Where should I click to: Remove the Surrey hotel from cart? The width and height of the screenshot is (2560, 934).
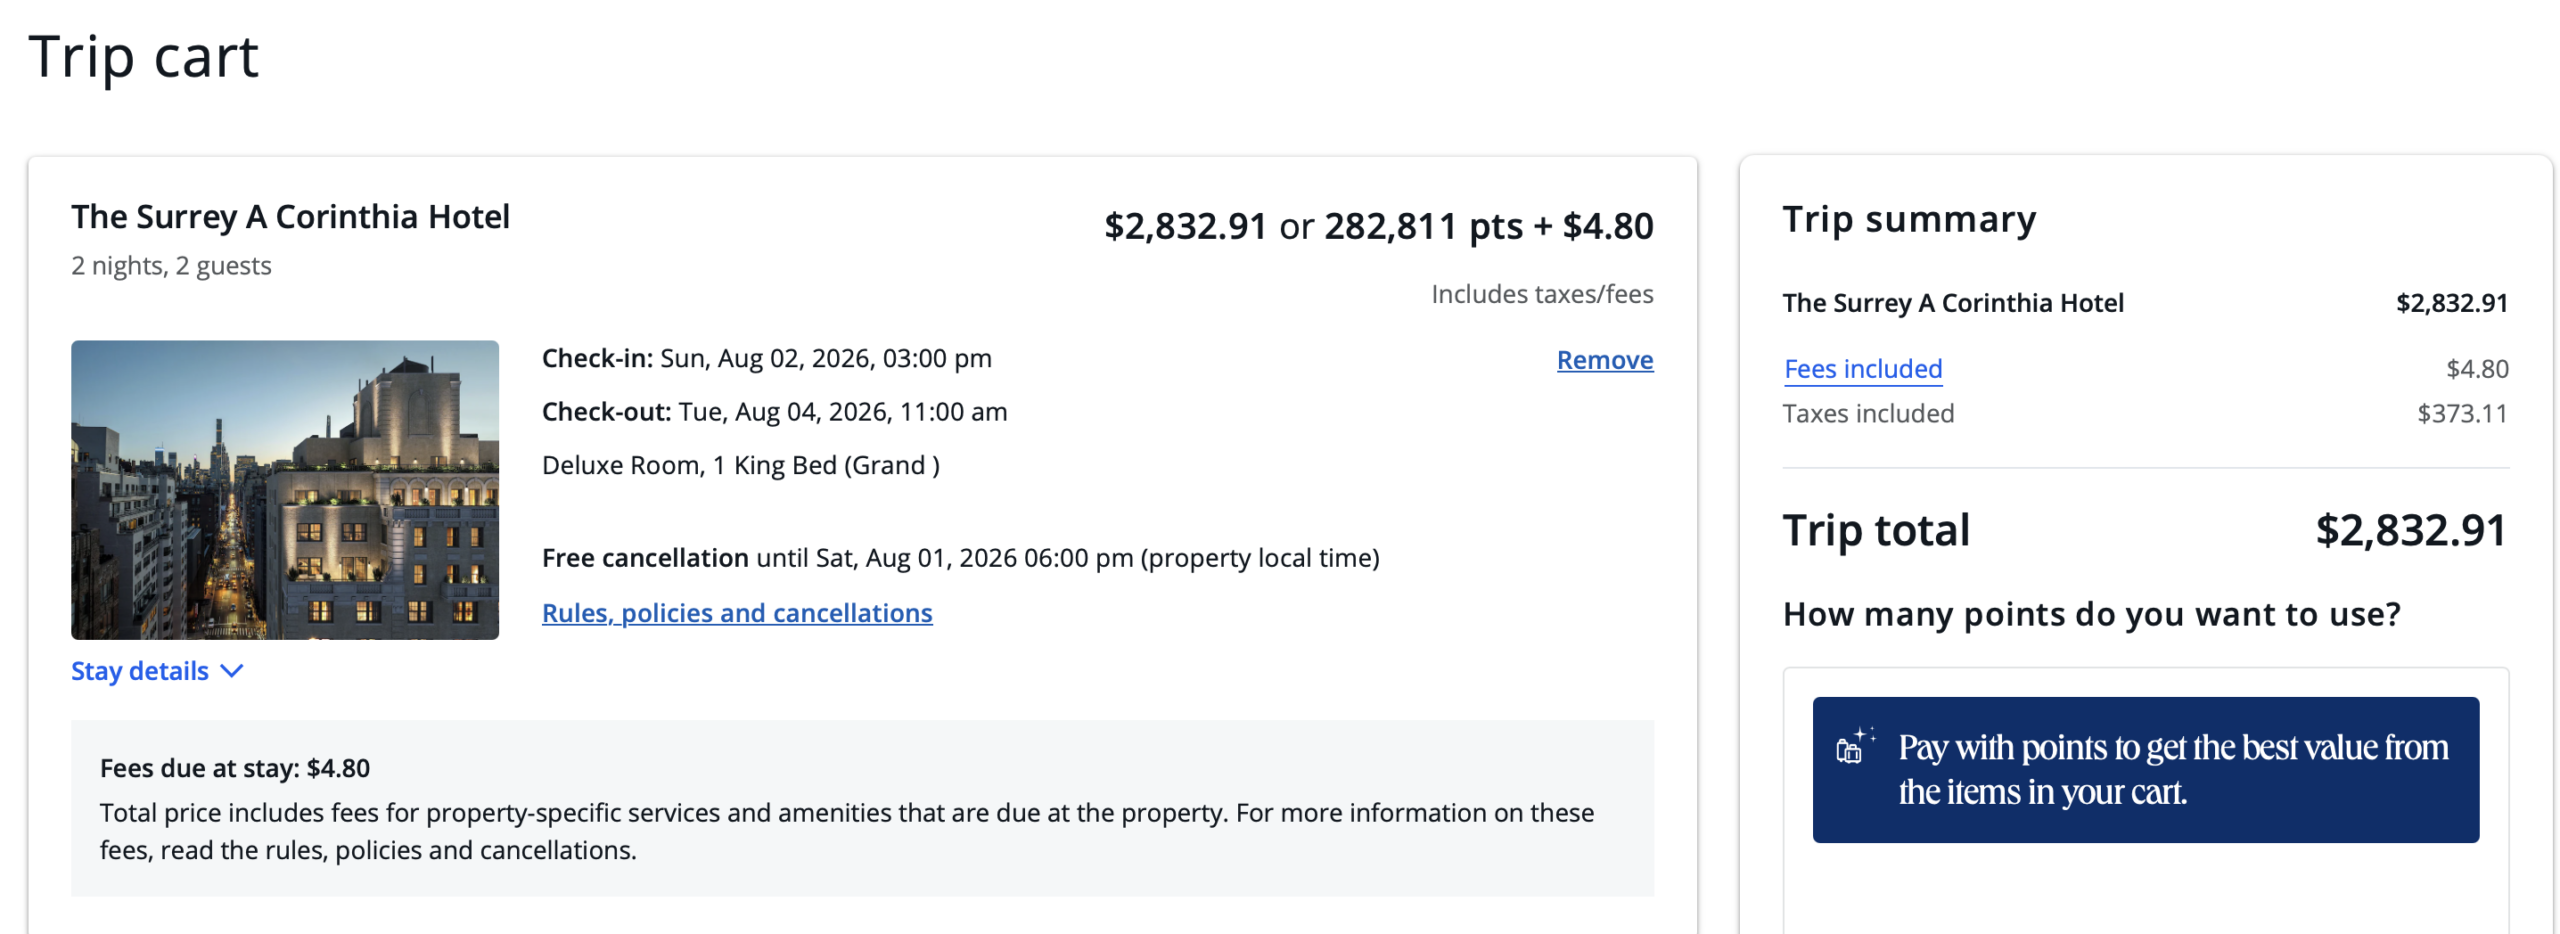1603,360
